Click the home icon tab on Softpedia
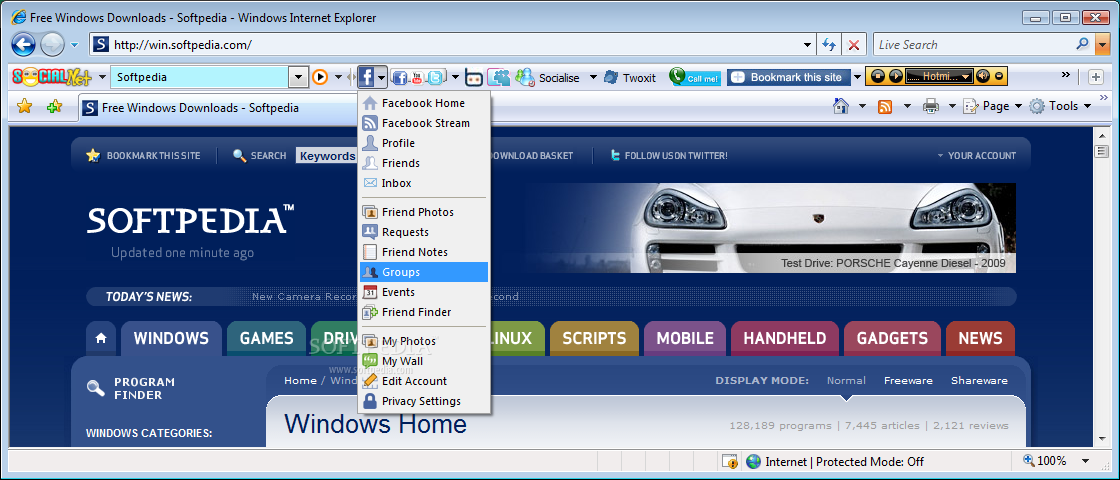 (101, 339)
